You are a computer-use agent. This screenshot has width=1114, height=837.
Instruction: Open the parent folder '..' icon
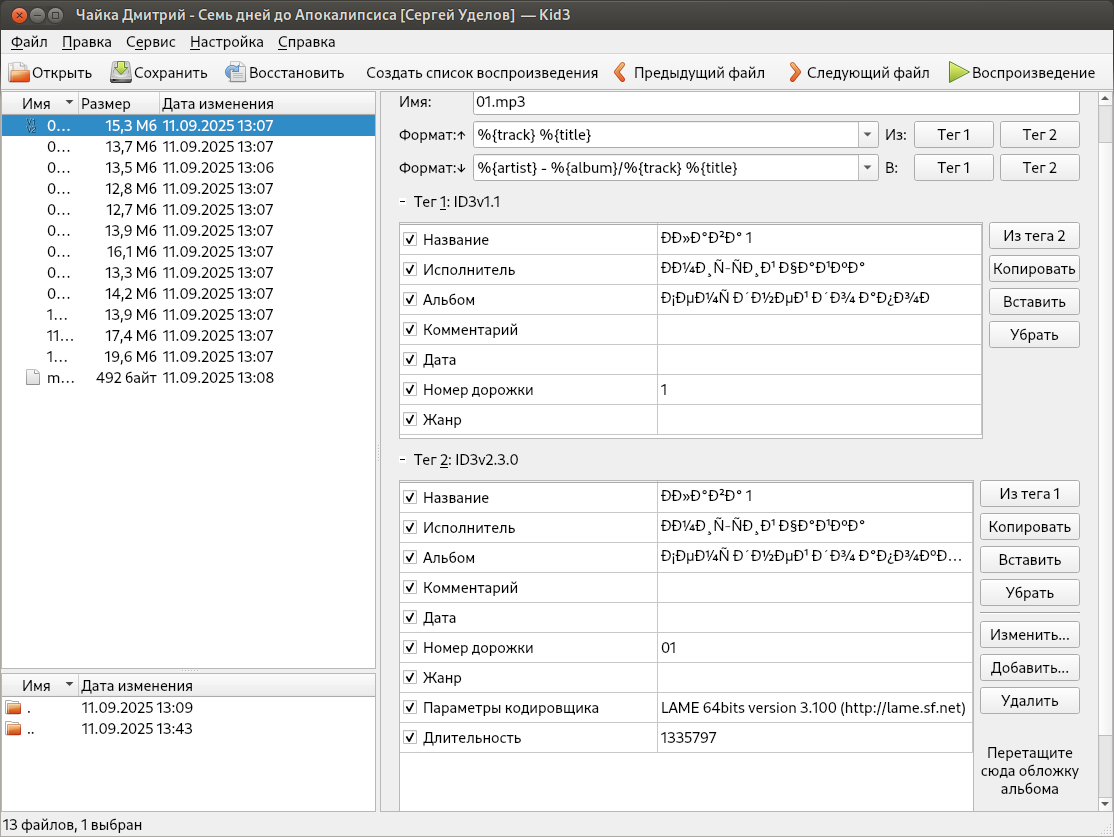[x=14, y=729]
